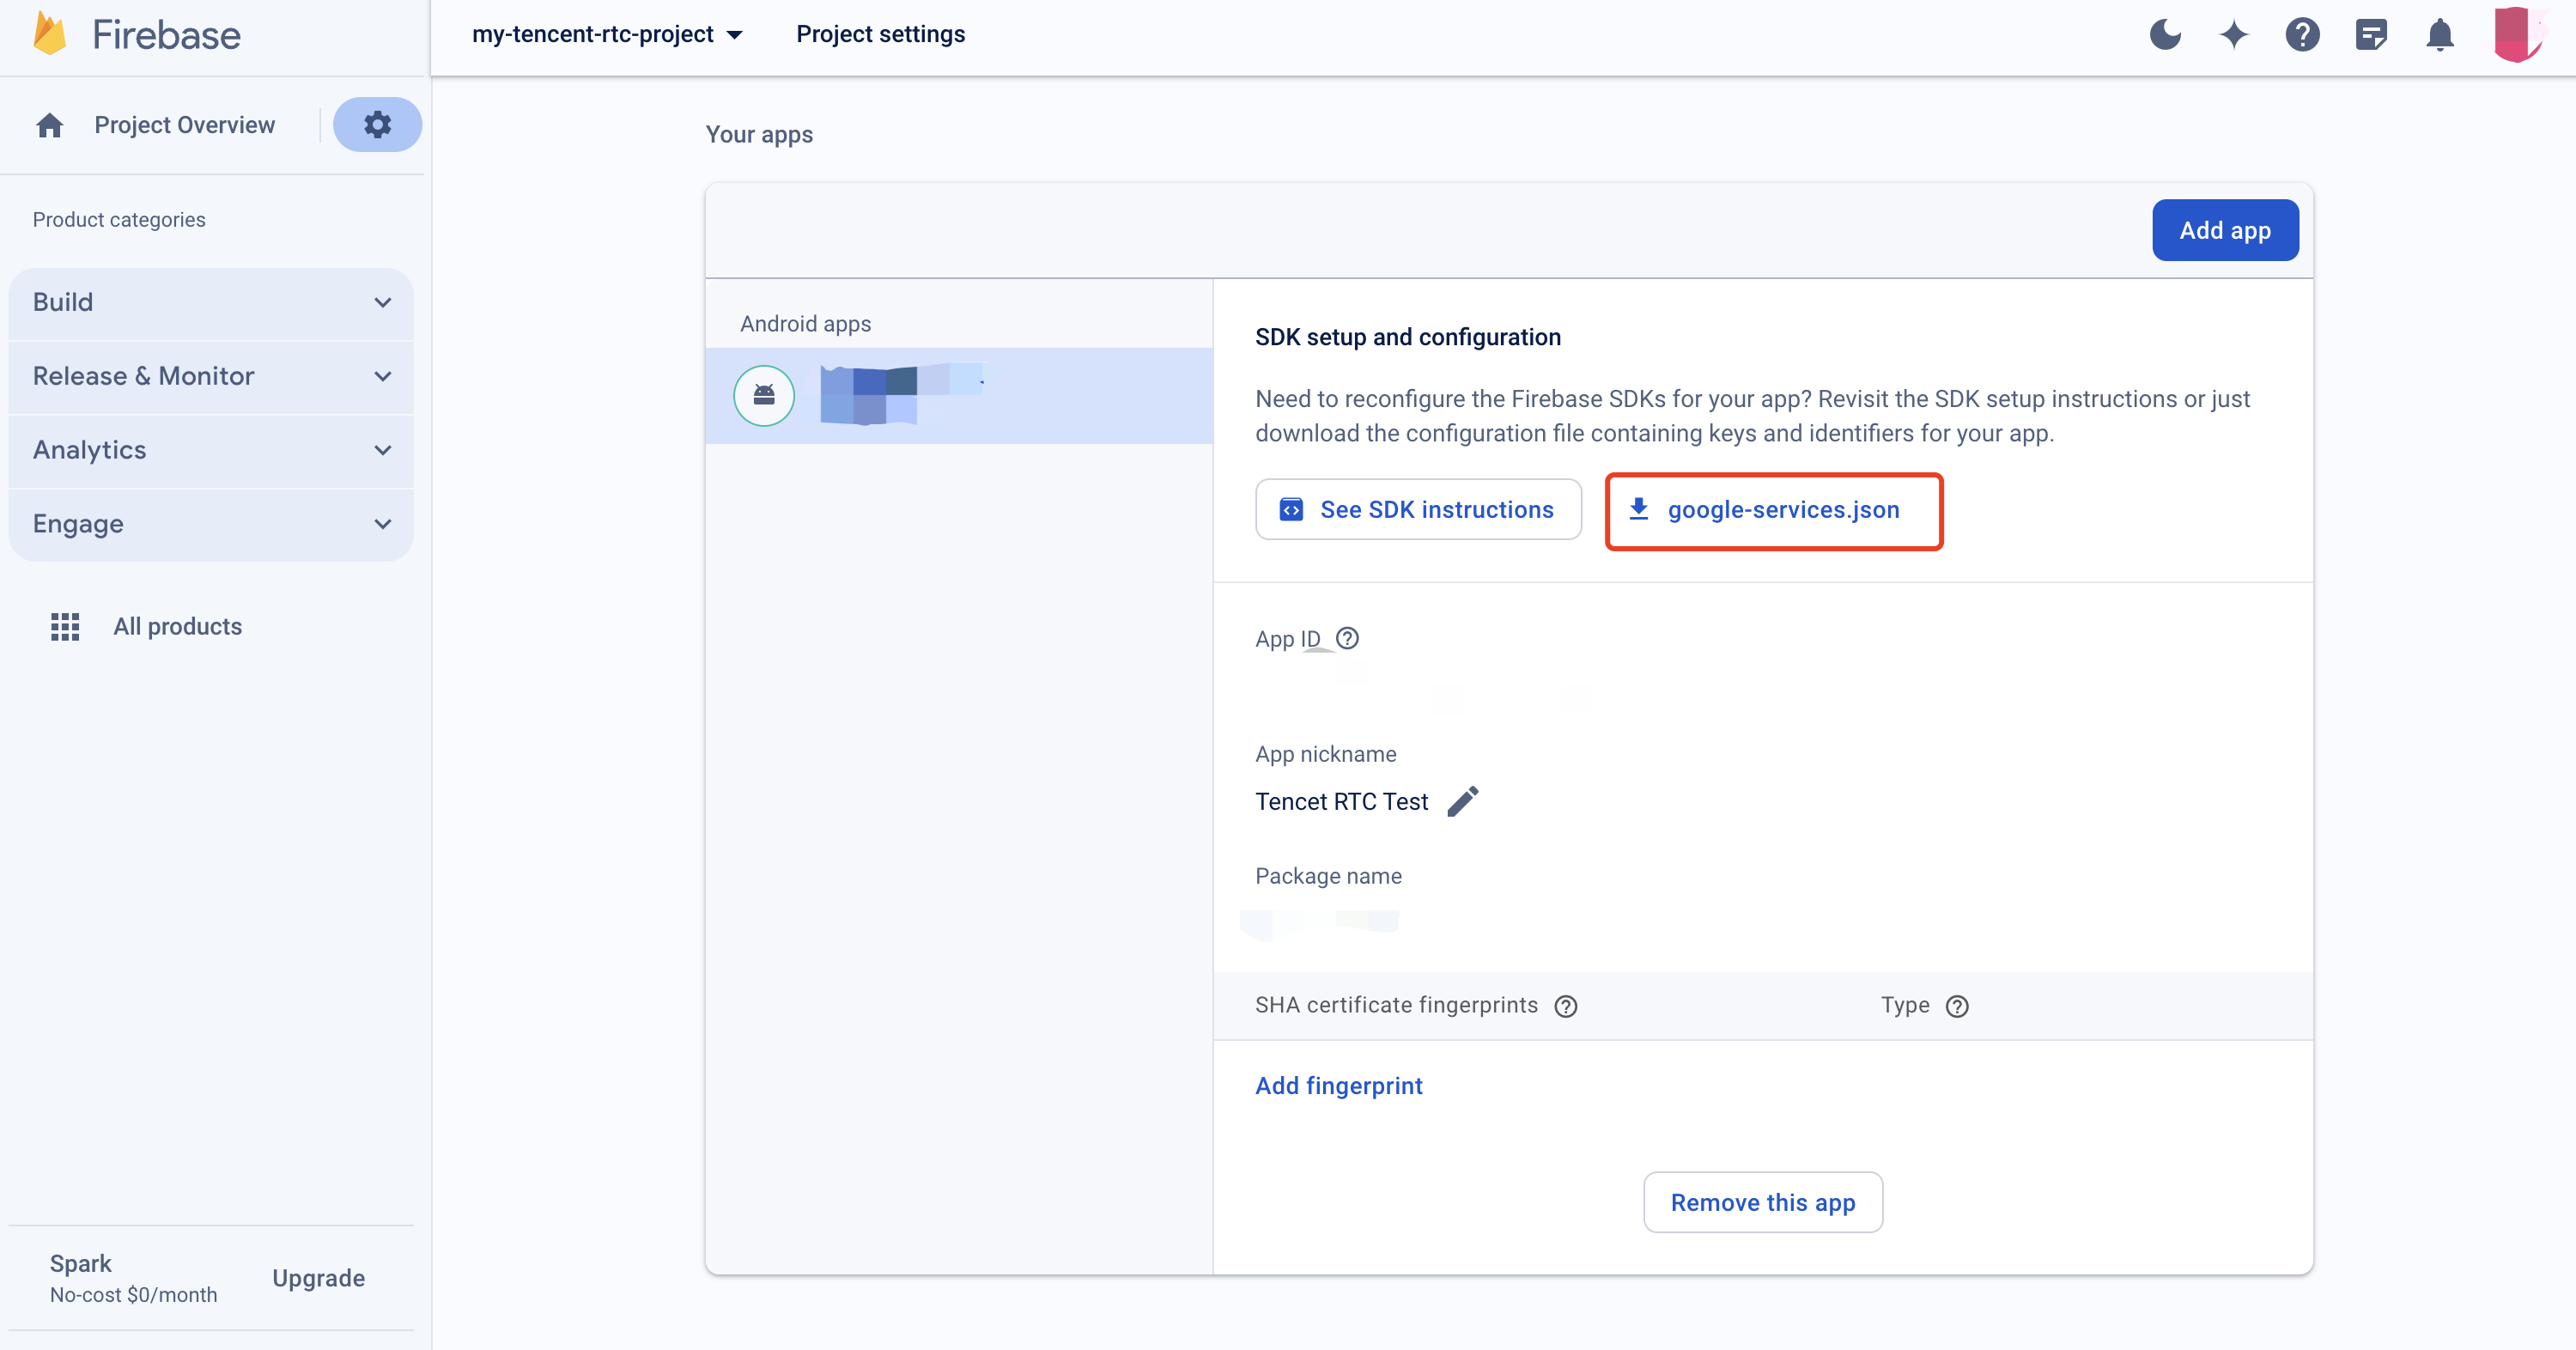Toggle dark mode moon icon

click(x=2165, y=35)
